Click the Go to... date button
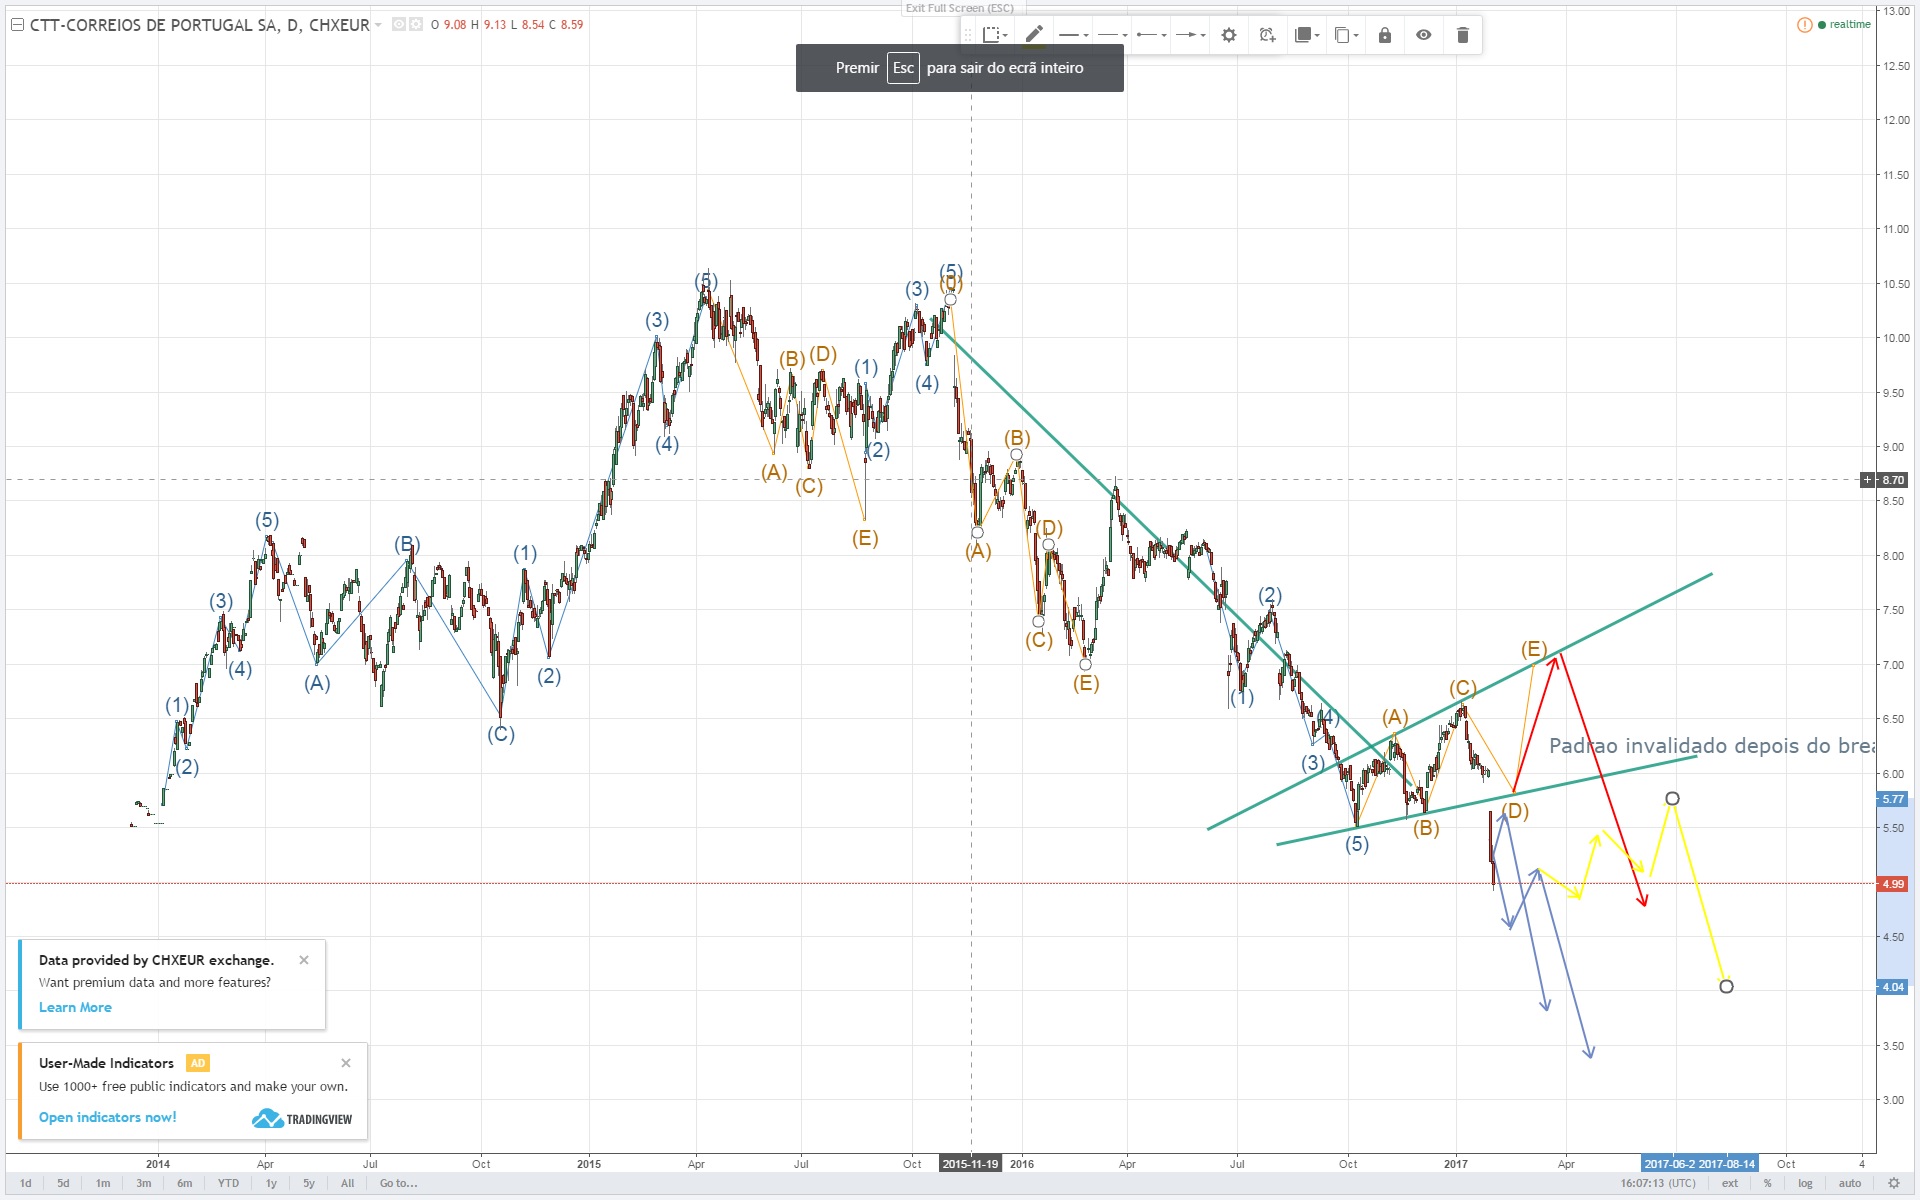 click(398, 1183)
